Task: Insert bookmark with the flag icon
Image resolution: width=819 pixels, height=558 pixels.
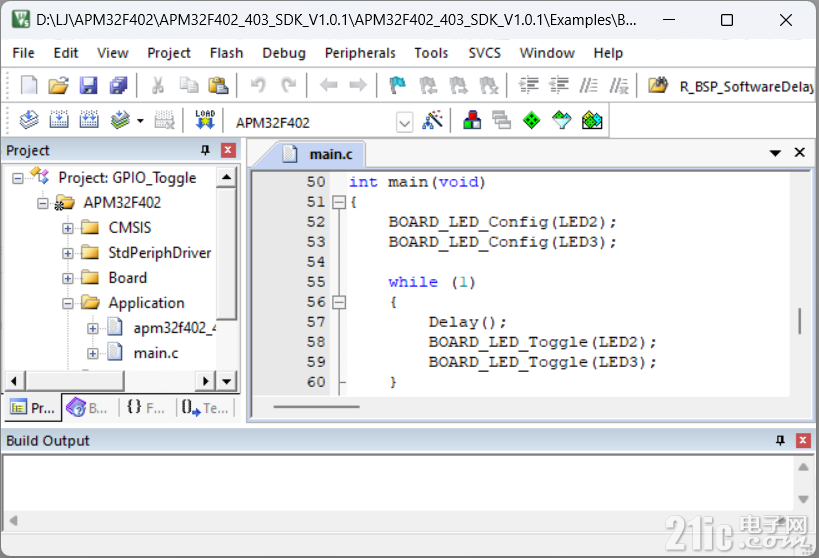Action: (x=397, y=85)
